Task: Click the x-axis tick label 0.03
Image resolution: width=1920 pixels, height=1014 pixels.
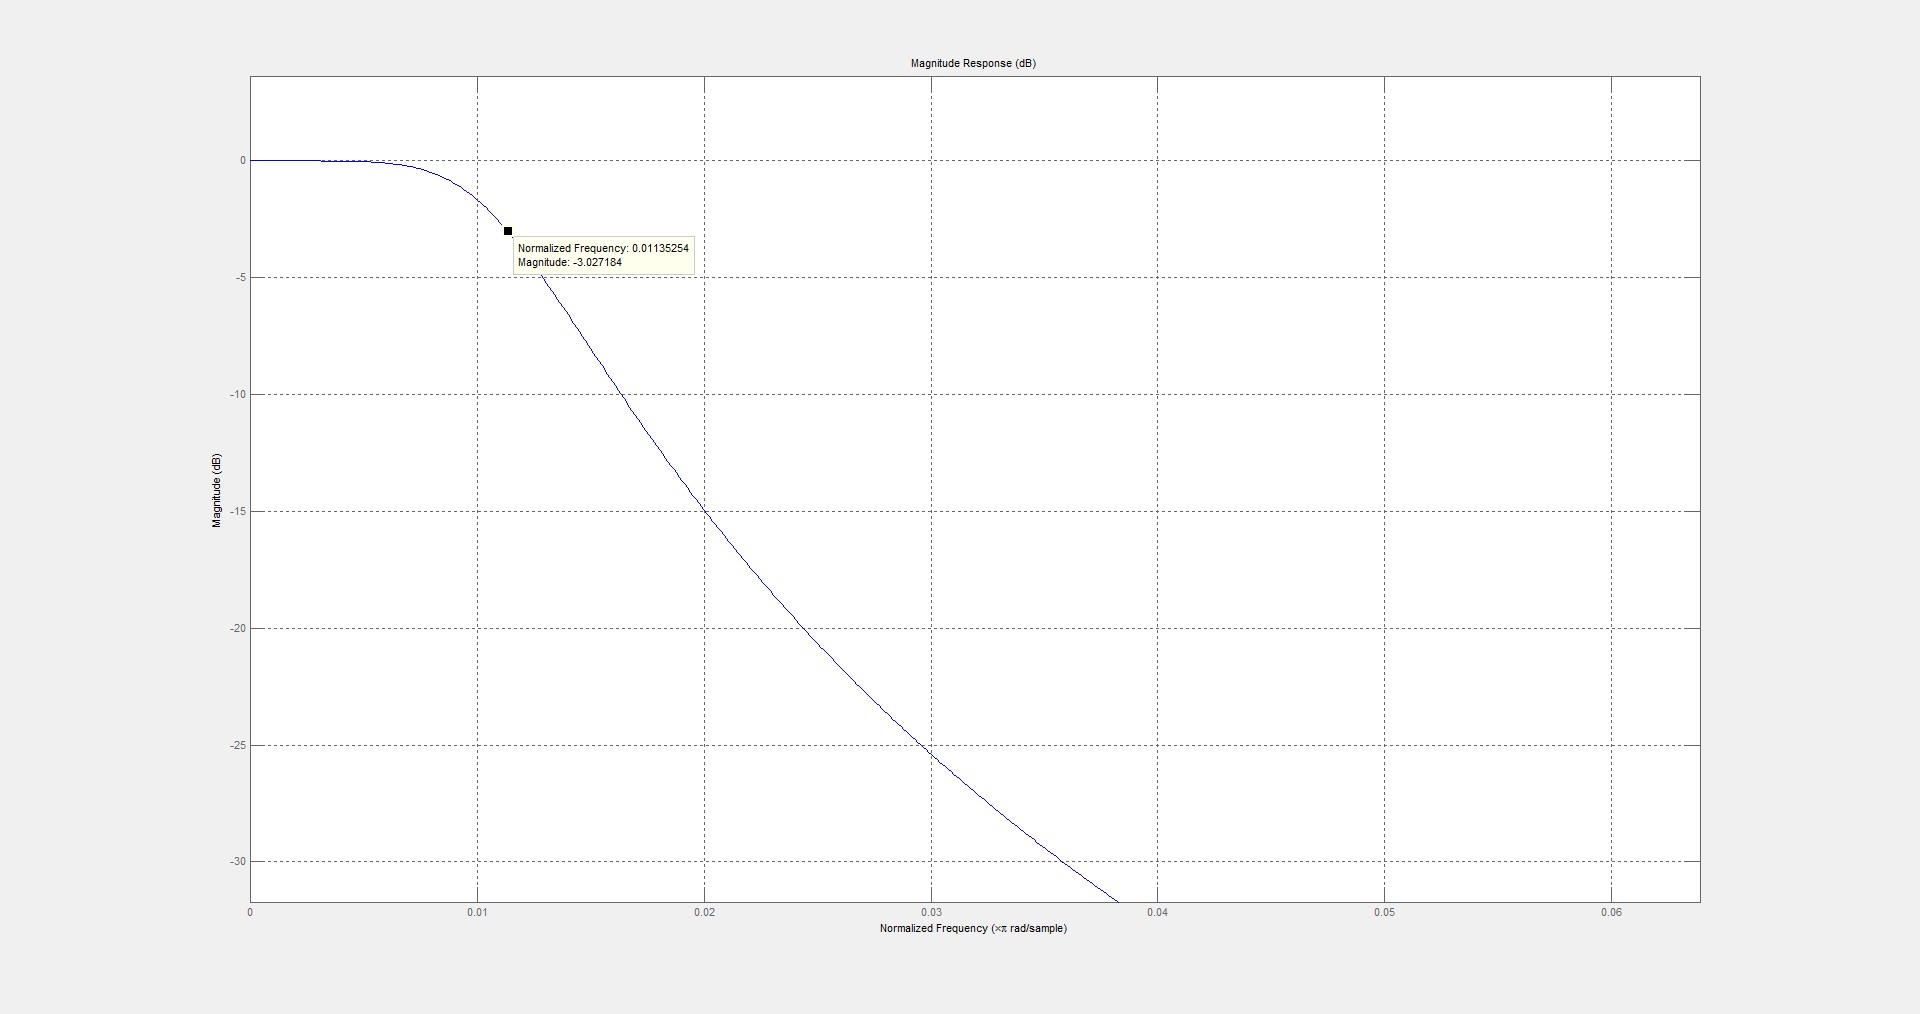Action: click(931, 912)
